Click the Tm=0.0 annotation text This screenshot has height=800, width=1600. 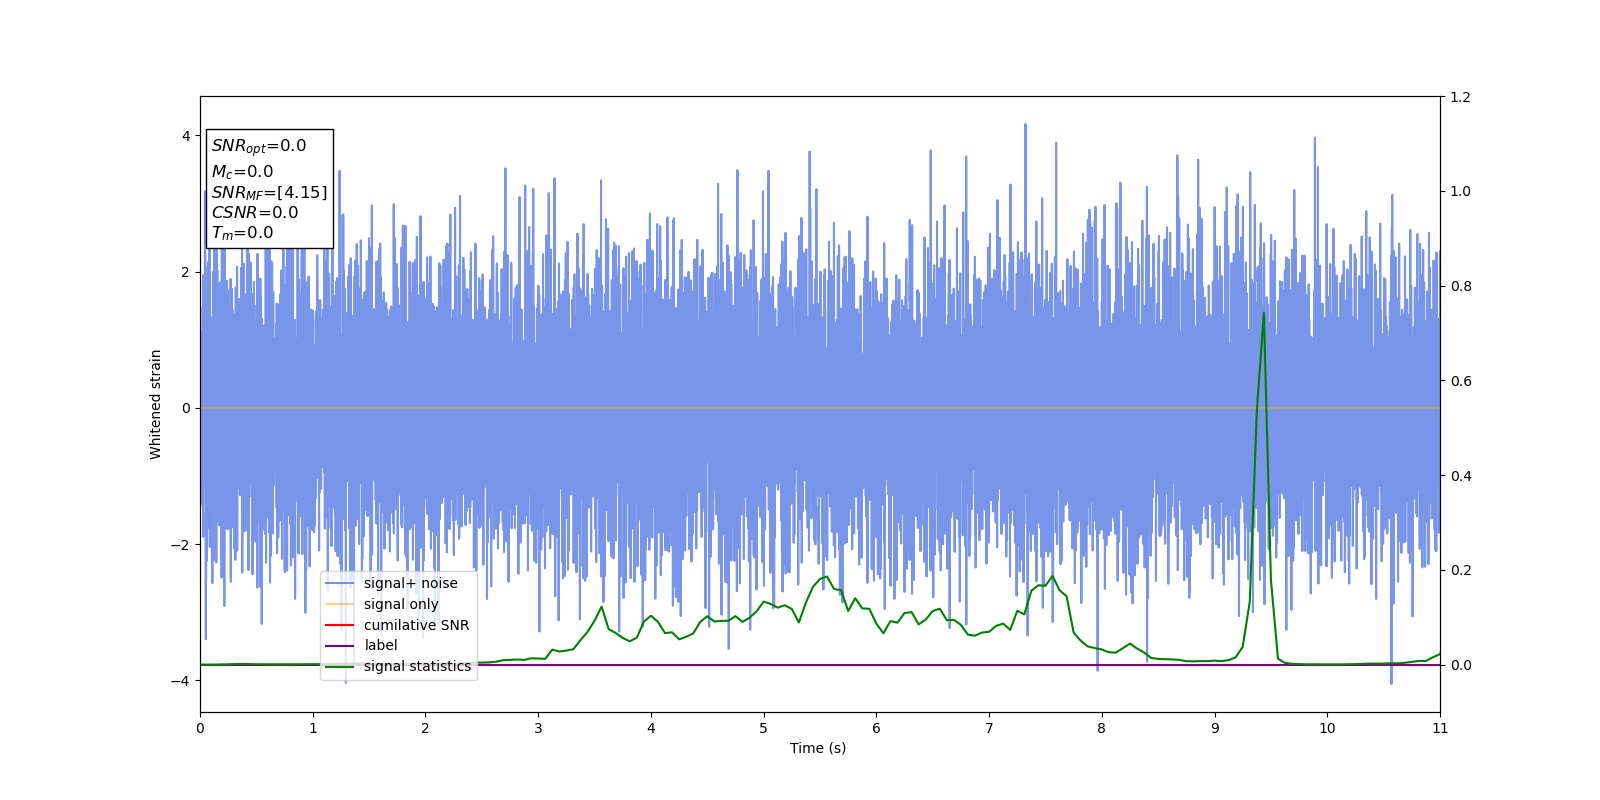pyautogui.click(x=242, y=233)
